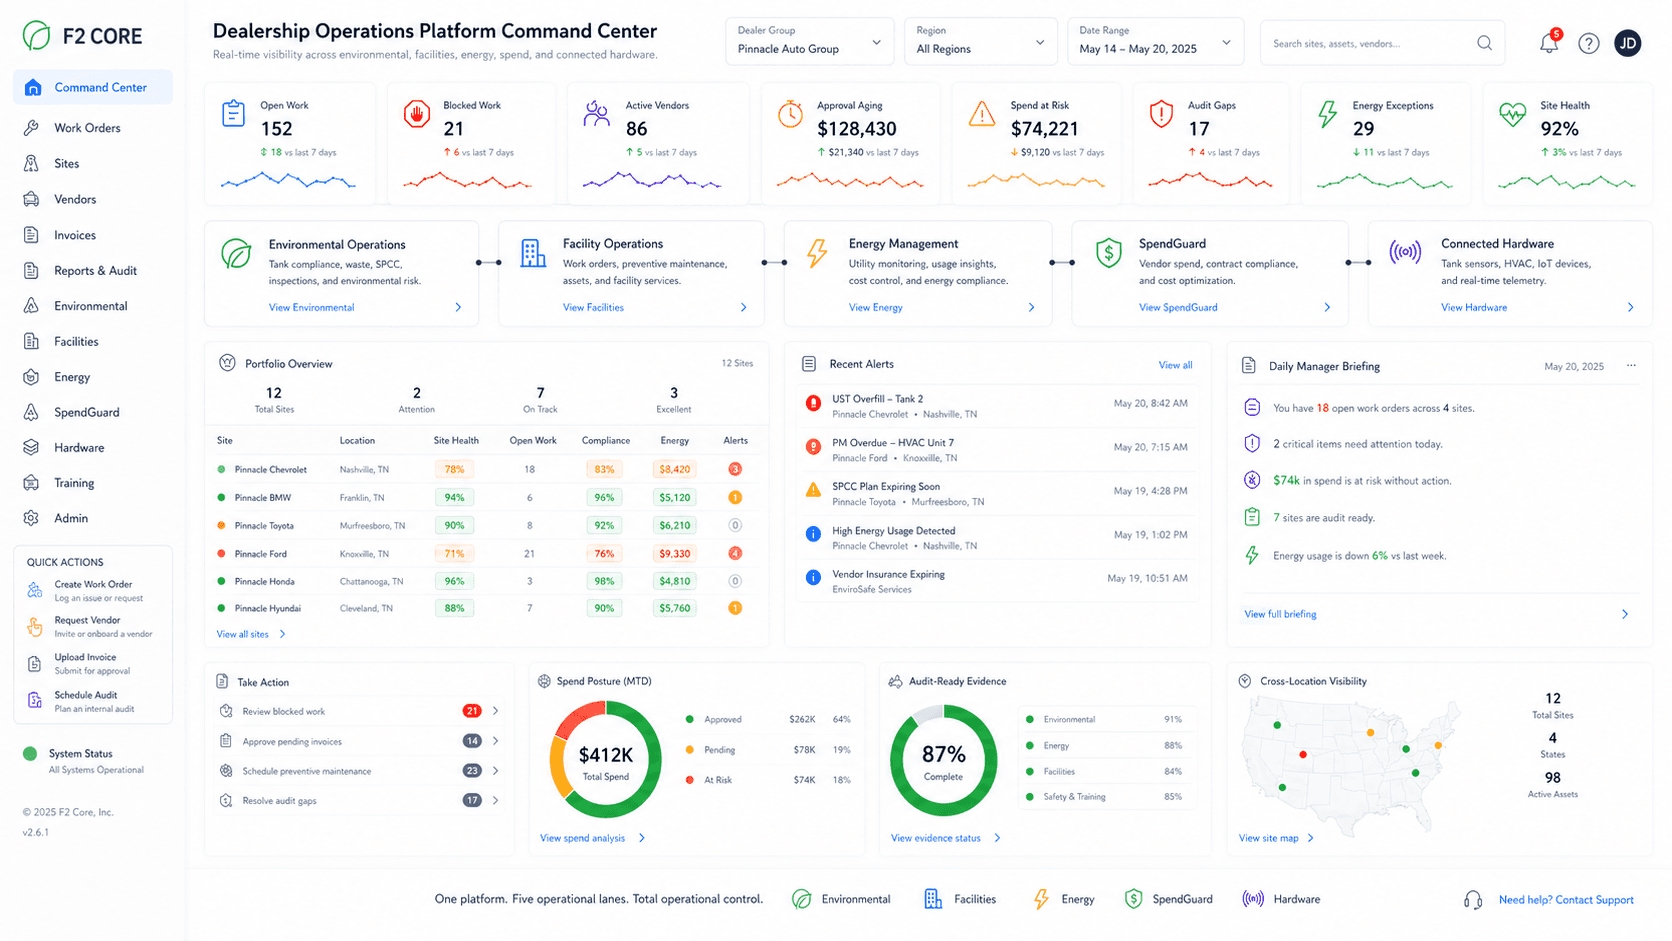The image size is (1672, 941).
Task: Open Reports & Audit in sidebar
Action: coord(93,270)
